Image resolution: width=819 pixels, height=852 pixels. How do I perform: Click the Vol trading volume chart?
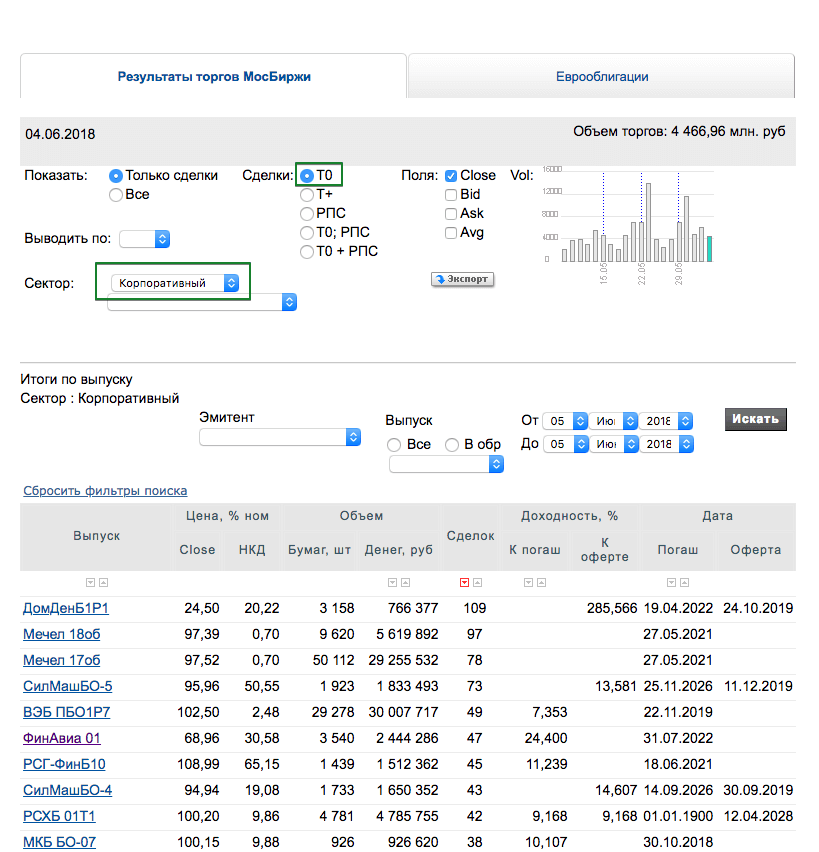click(629, 224)
